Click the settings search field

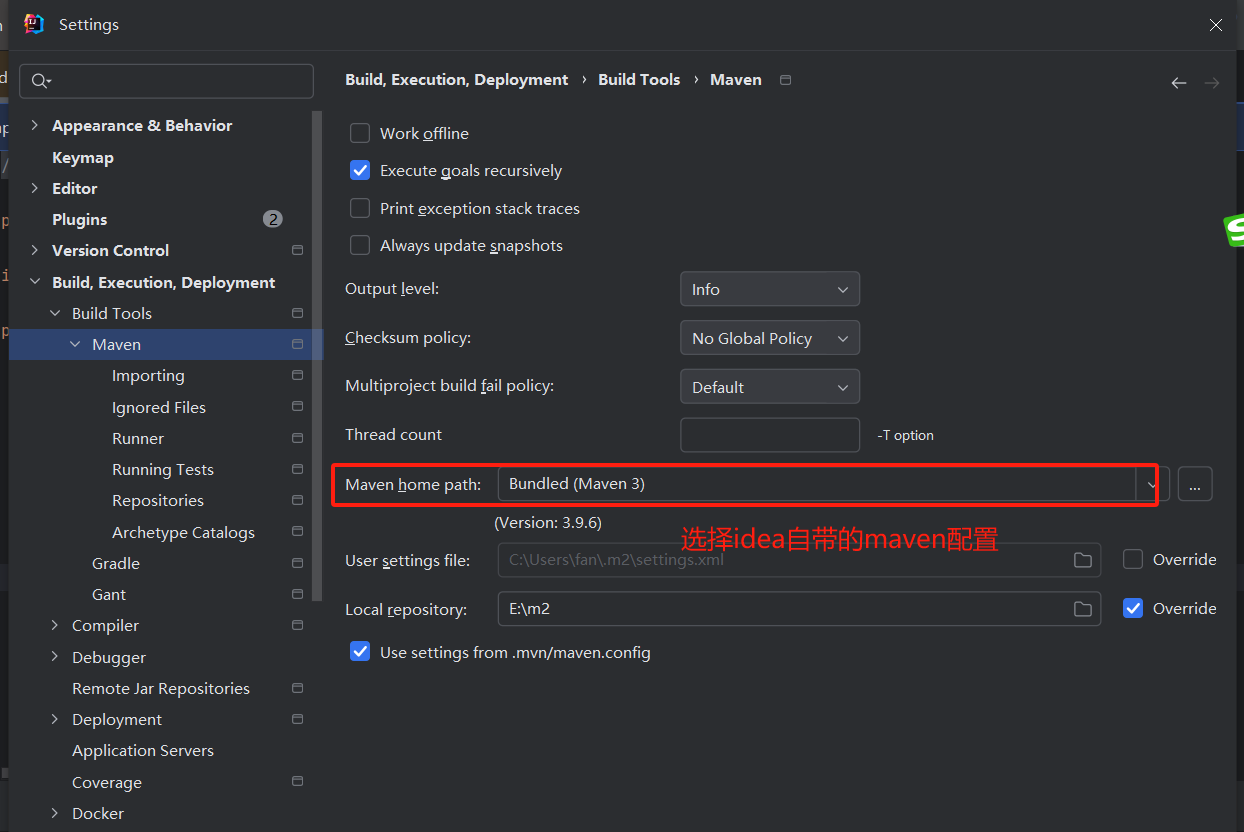pos(167,82)
